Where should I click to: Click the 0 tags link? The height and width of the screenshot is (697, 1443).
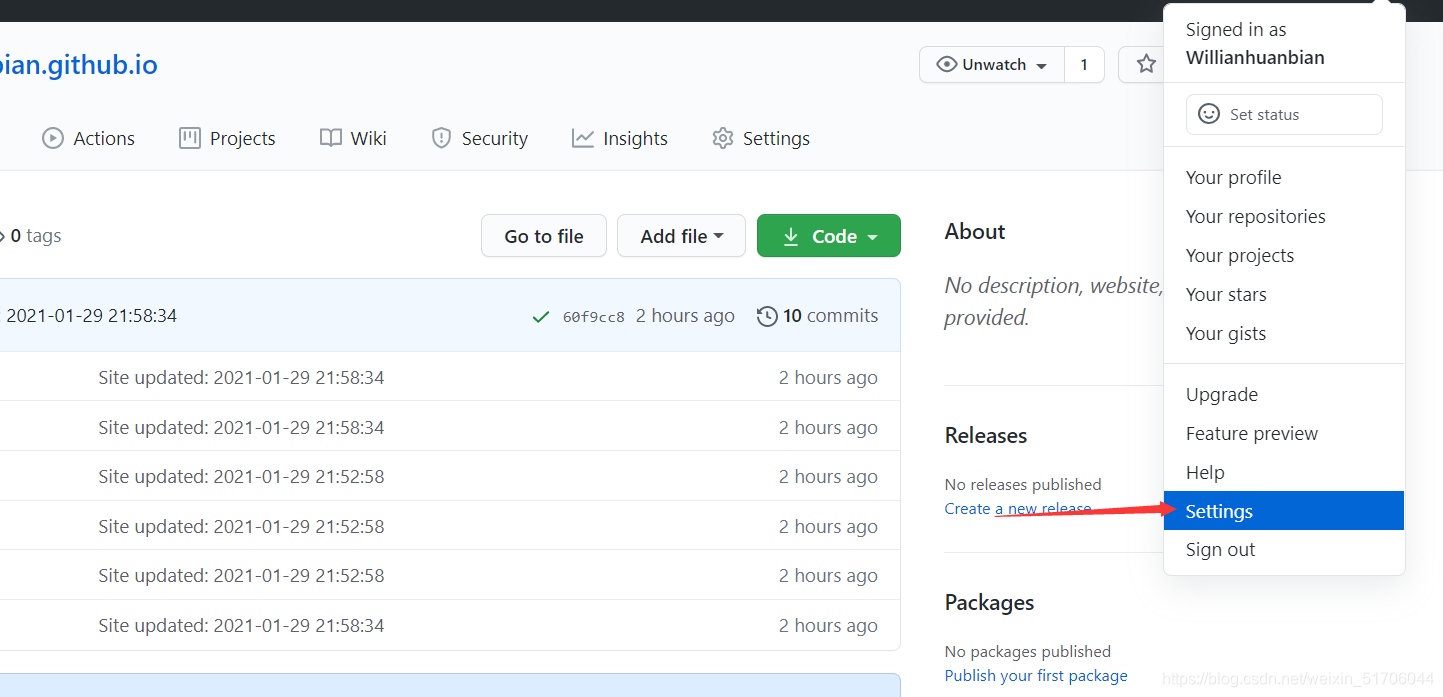click(x=32, y=236)
